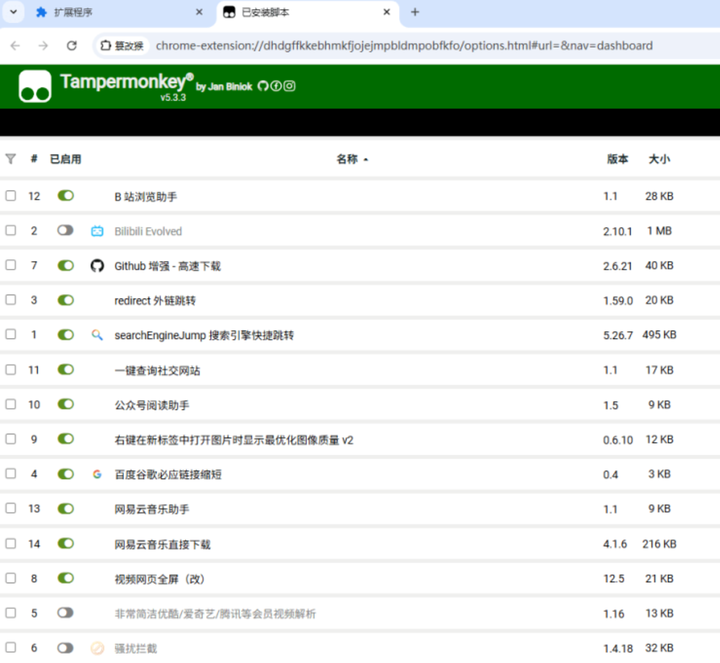The image size is (720, 663).
Task: Reload the page with refresh icon
Action: (x=72, y=45)
